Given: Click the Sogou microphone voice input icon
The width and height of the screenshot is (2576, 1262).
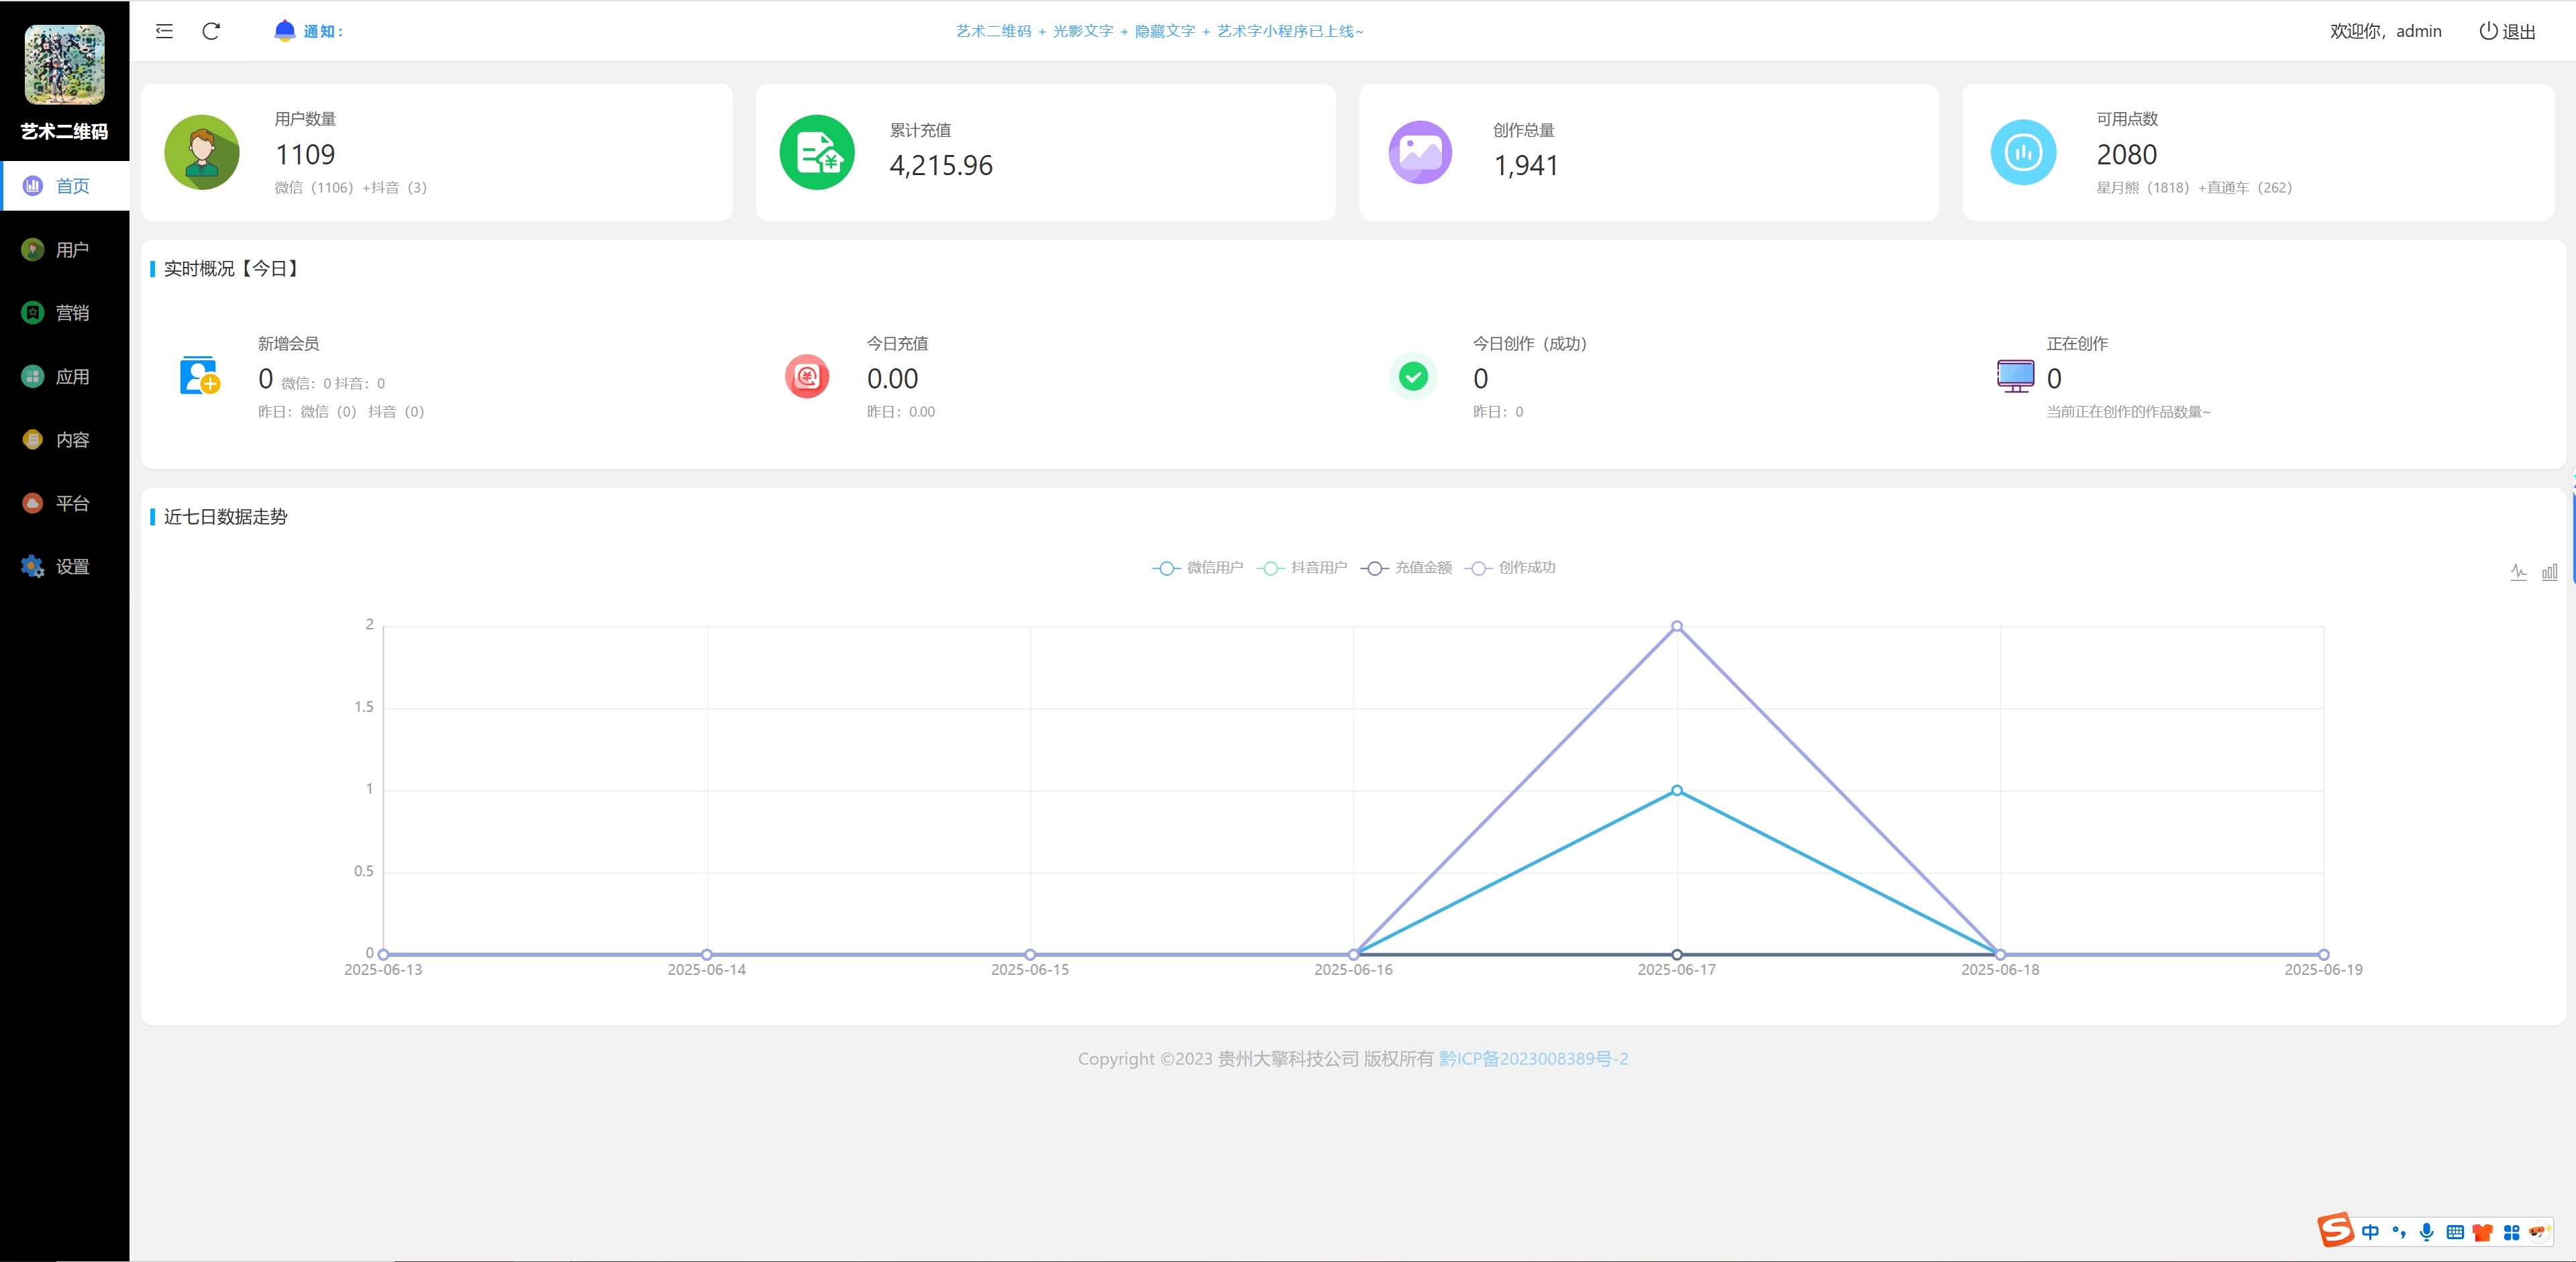Looking at the screenshot, I should click(x=2426, y=1232).
